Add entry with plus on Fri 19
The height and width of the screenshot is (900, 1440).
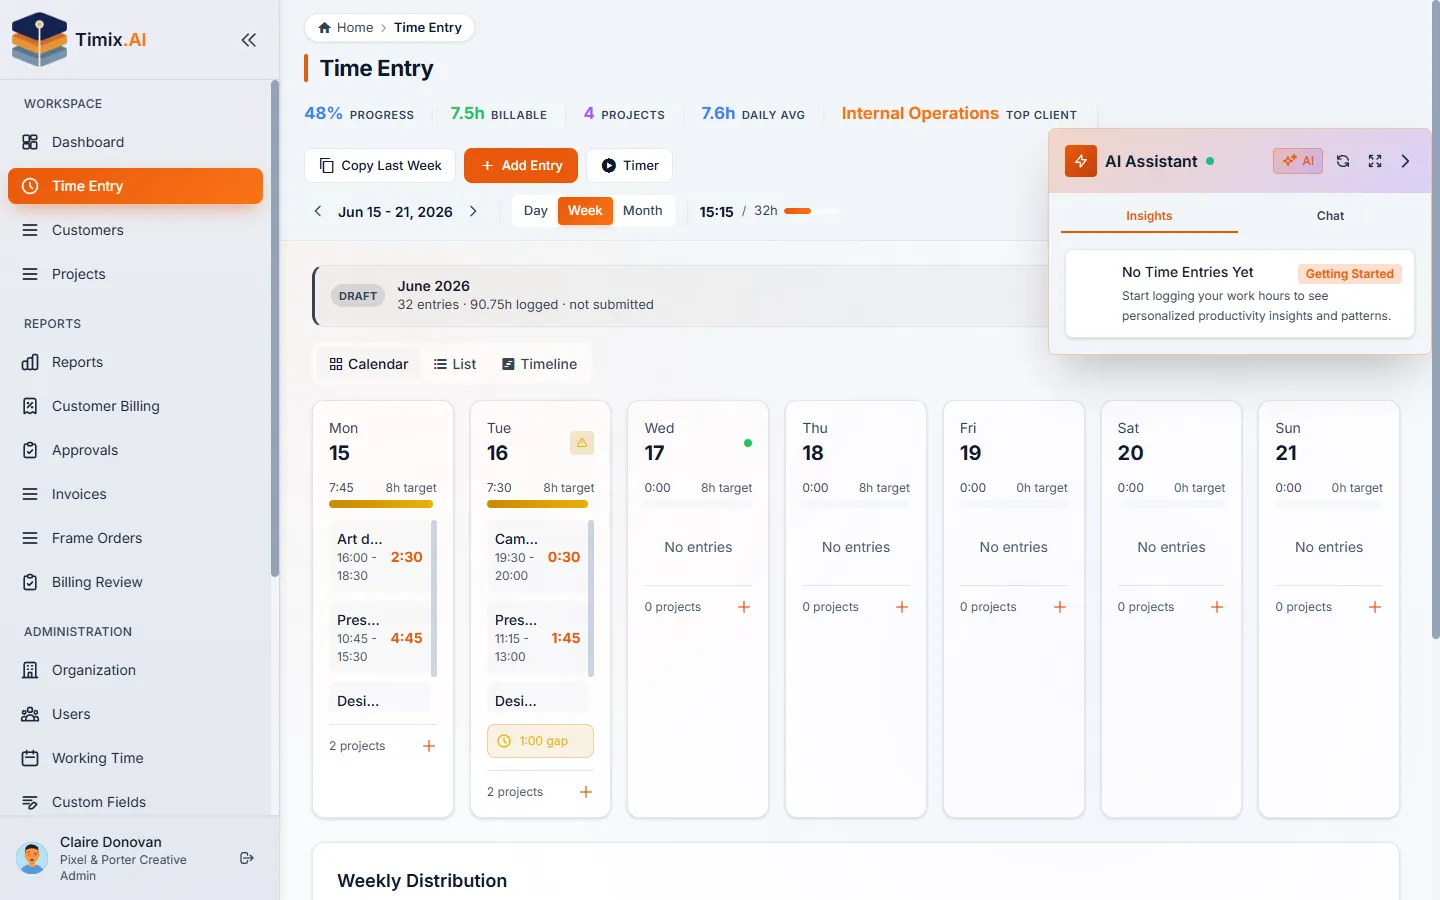tap(1060, 607)
